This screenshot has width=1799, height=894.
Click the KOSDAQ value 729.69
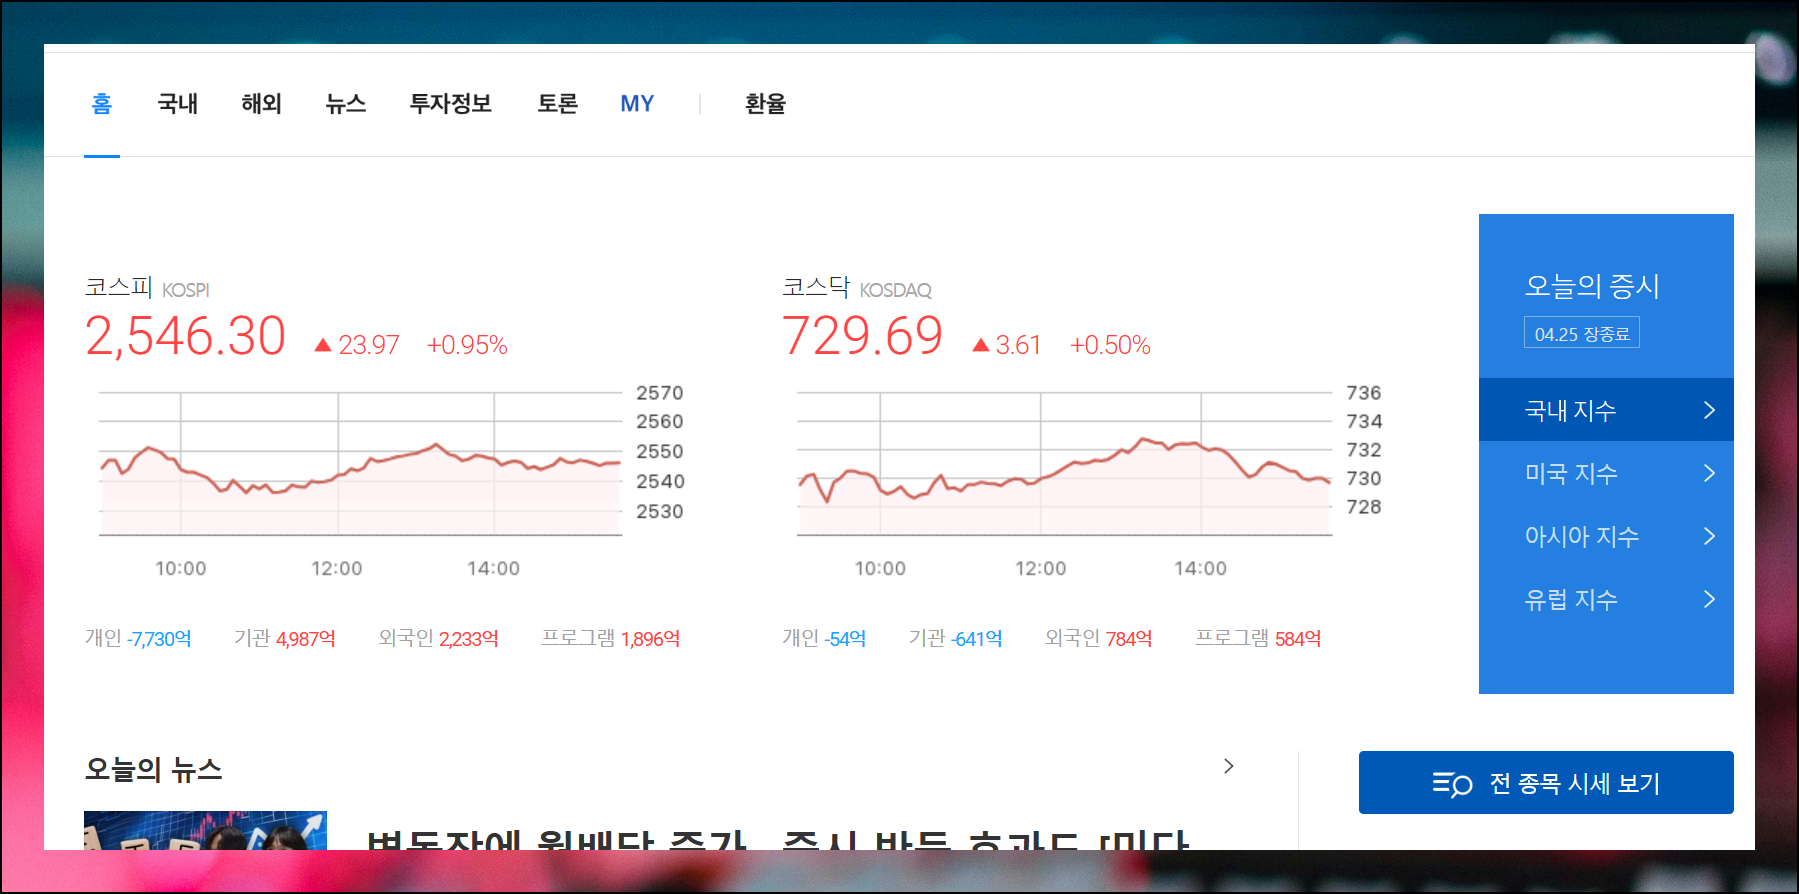(862, 336)
